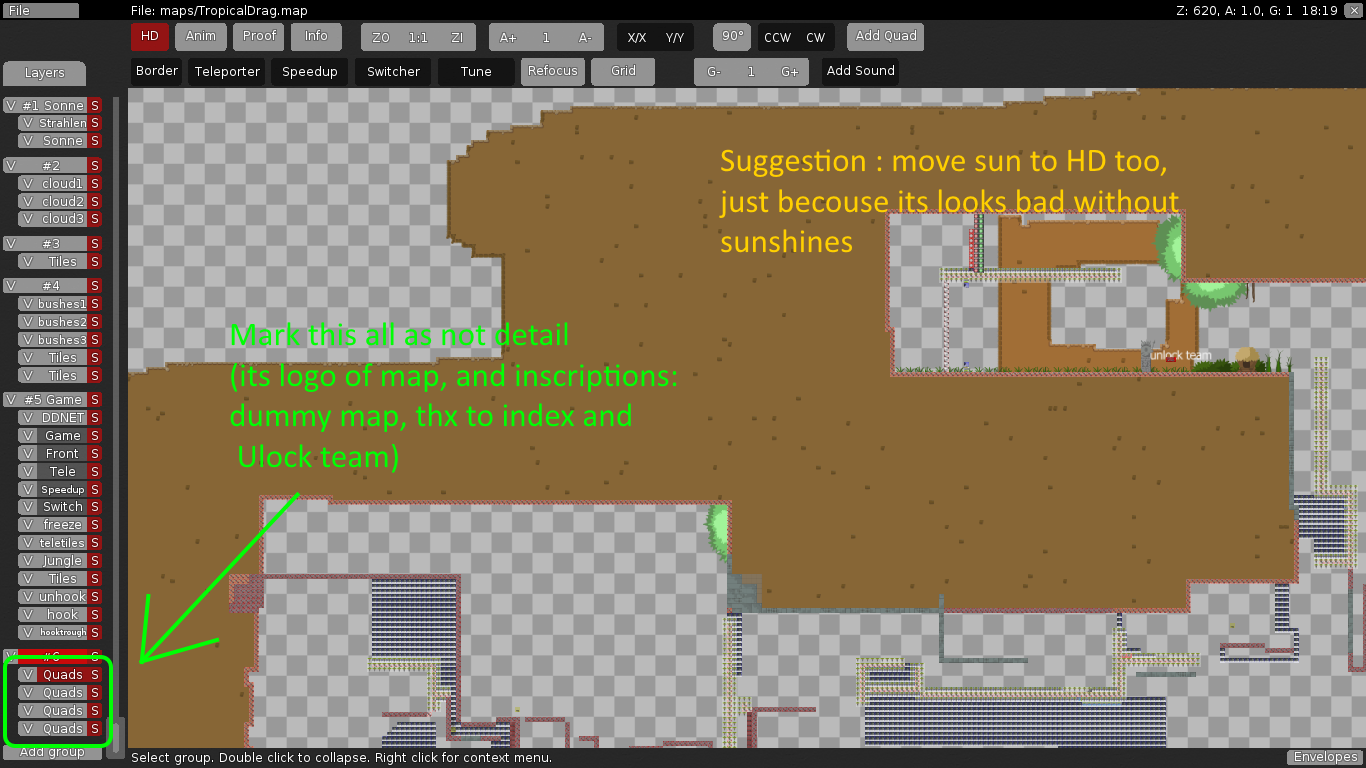
Task: Activate Proof borders view
Action: [x=258, y=36]
